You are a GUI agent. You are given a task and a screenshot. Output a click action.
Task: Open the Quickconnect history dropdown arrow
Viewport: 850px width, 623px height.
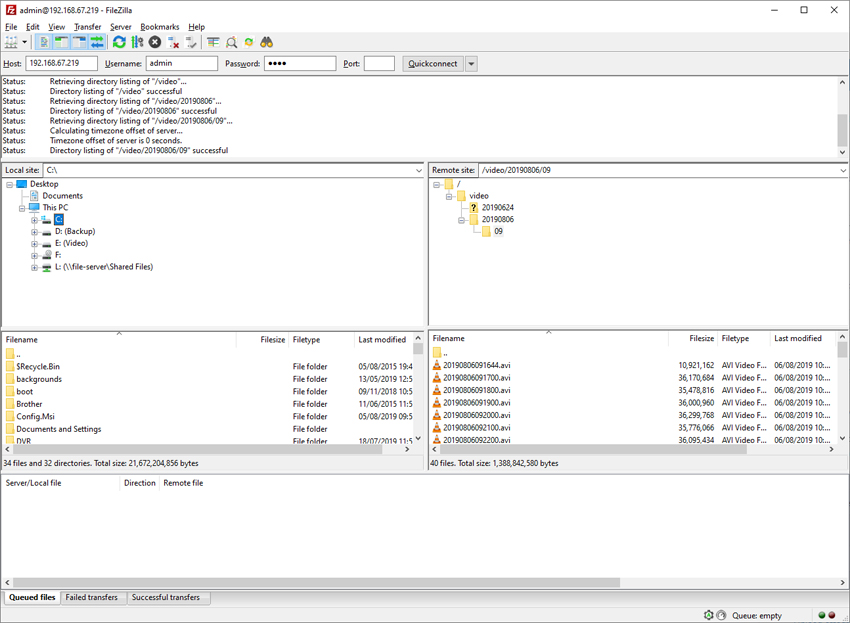[471, 64]
